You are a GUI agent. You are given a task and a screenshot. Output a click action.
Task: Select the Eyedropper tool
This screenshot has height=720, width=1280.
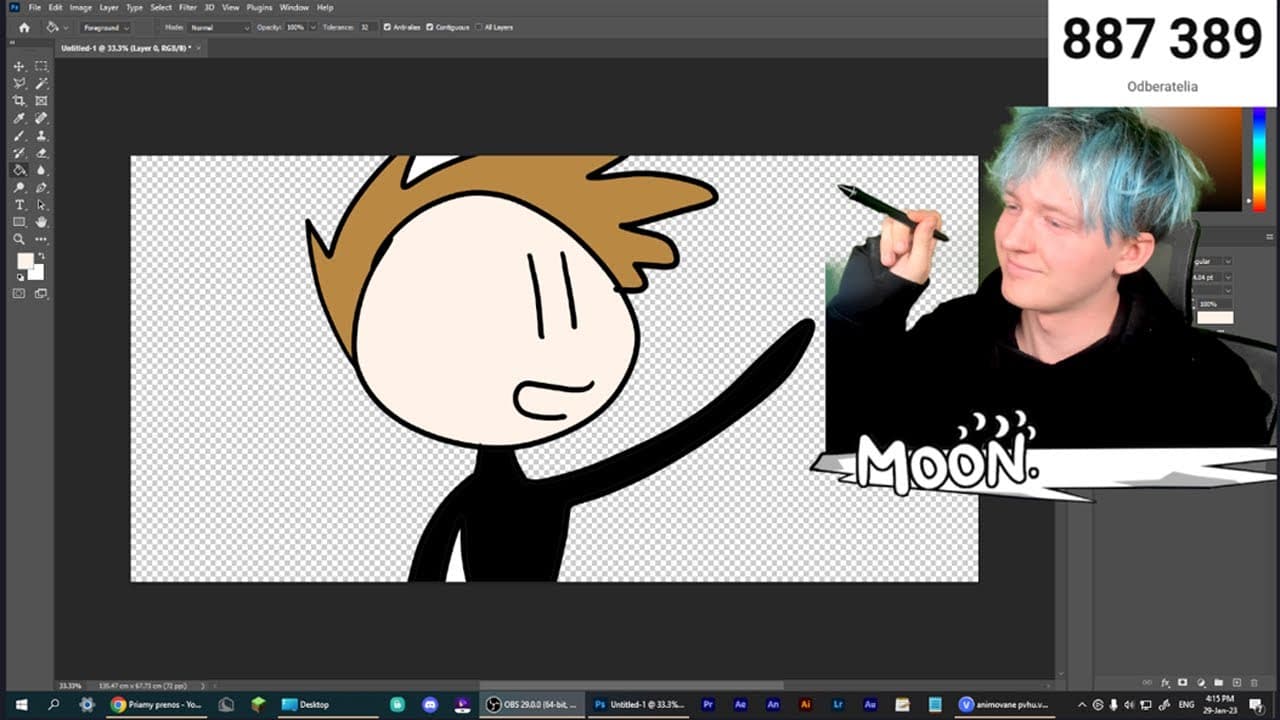pyautogui.click(x=19, y=118)
